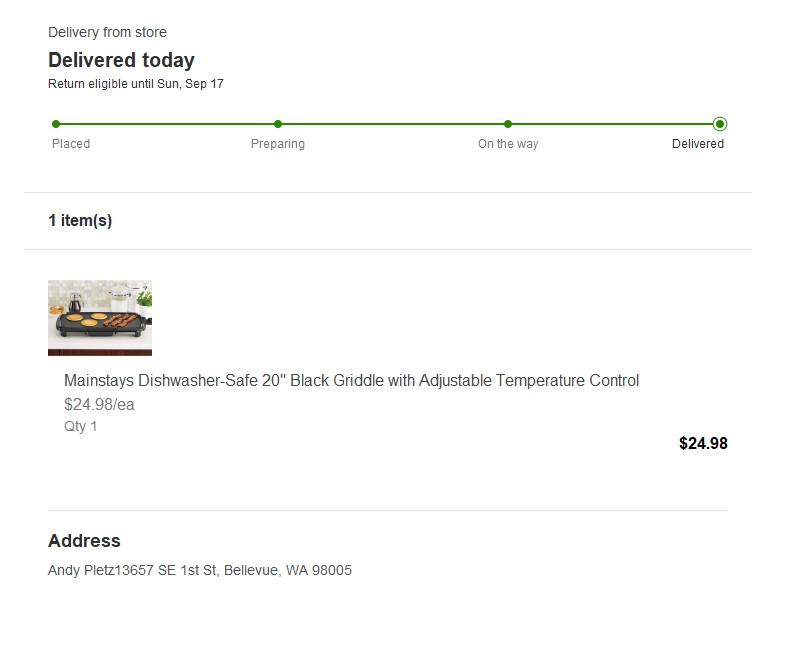Click the Placed label under progress bar

coord(71,144)
